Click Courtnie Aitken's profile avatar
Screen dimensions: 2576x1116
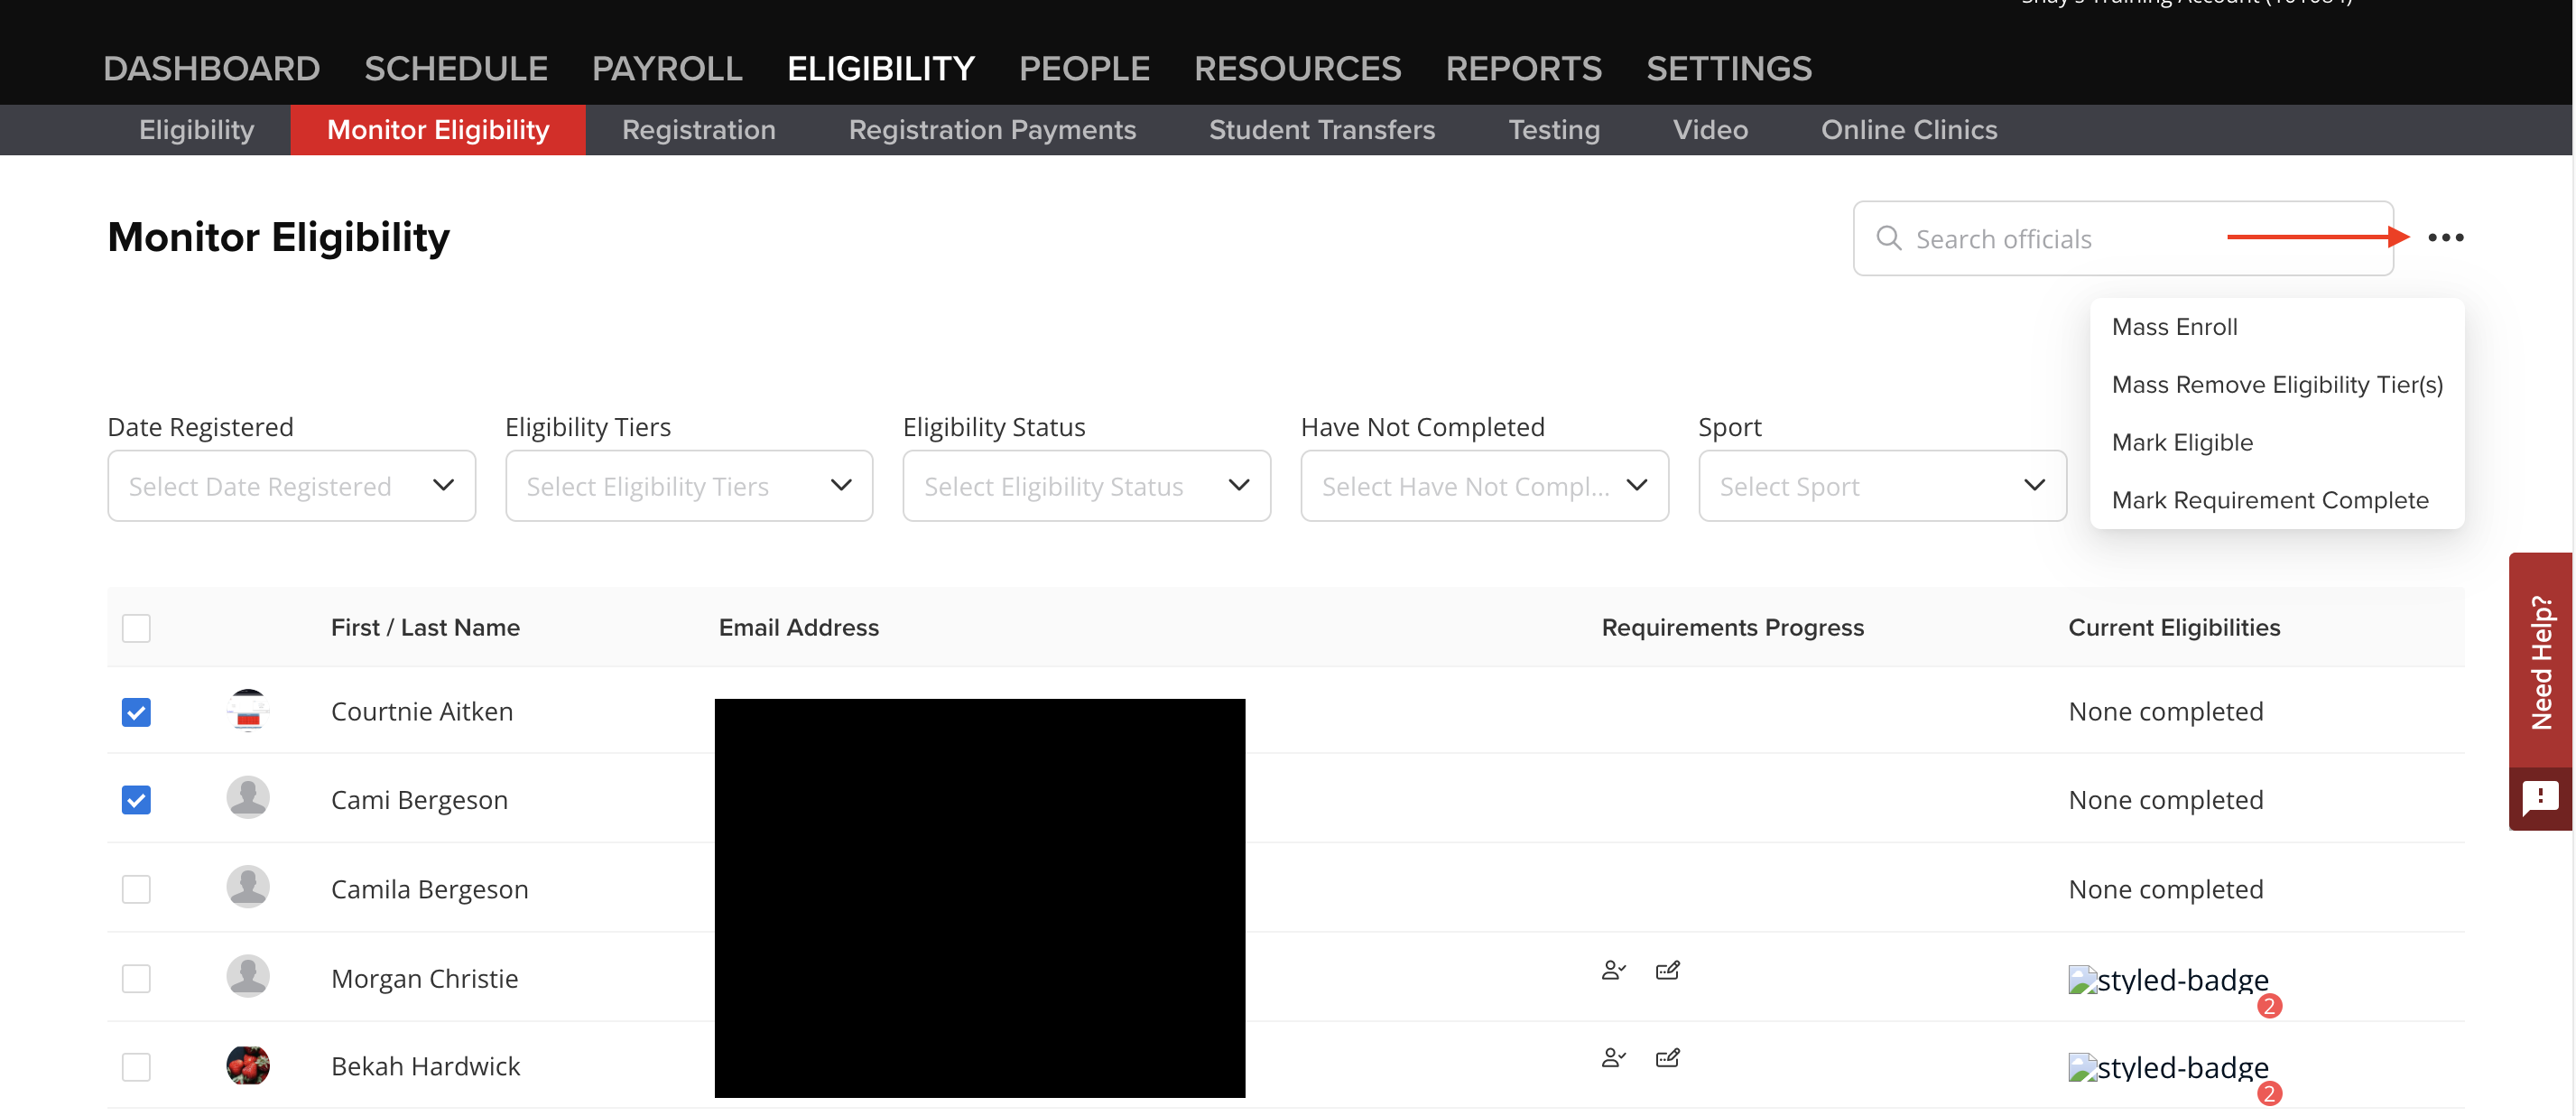tap(248, 711)
